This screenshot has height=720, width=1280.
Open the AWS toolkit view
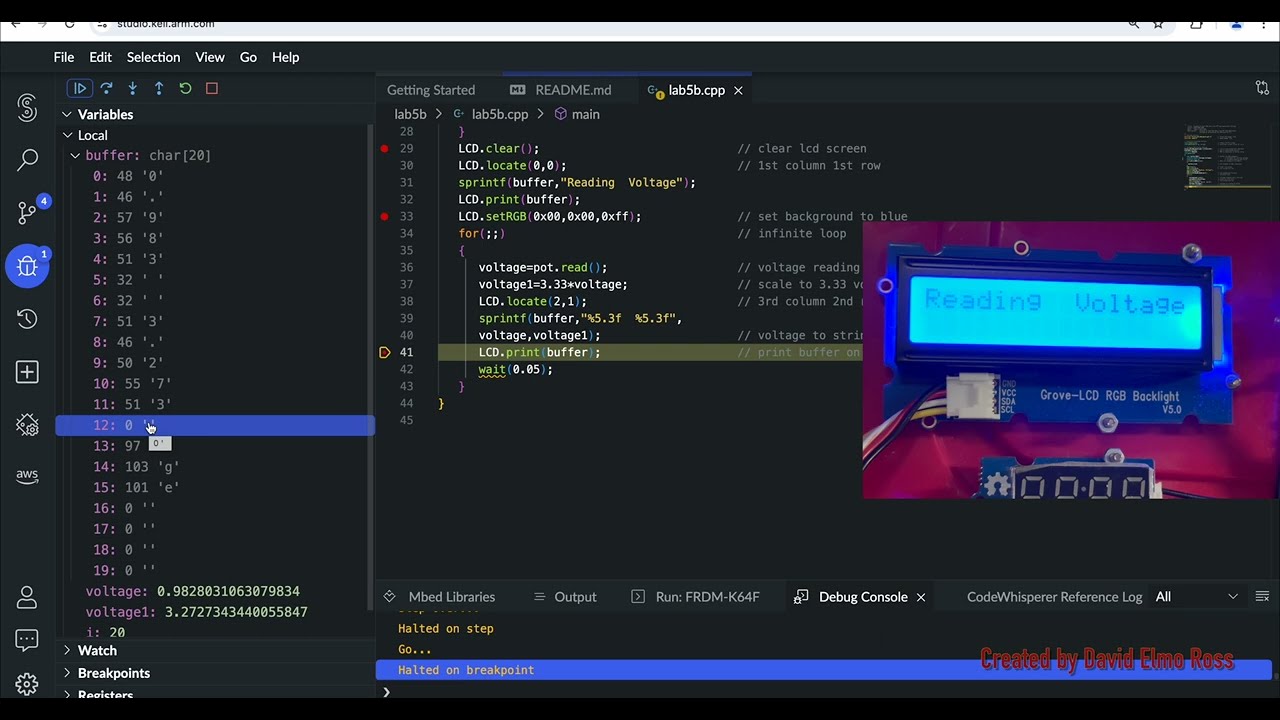pos(27,475)
